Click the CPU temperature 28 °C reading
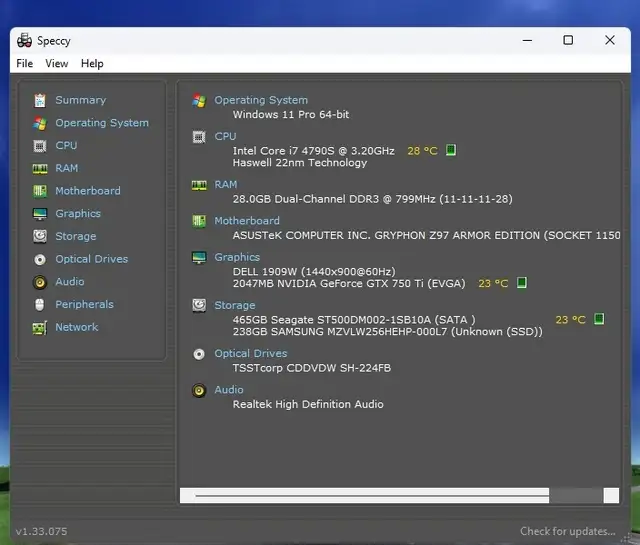 (x=422, y=151)
